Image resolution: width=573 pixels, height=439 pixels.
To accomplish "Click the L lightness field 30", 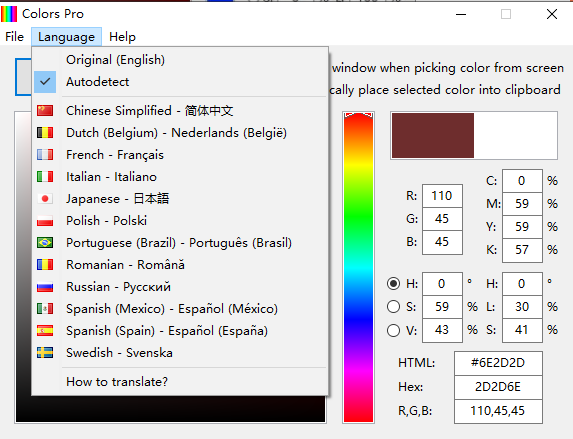I will pyautogui.click(x=522, y=307).
